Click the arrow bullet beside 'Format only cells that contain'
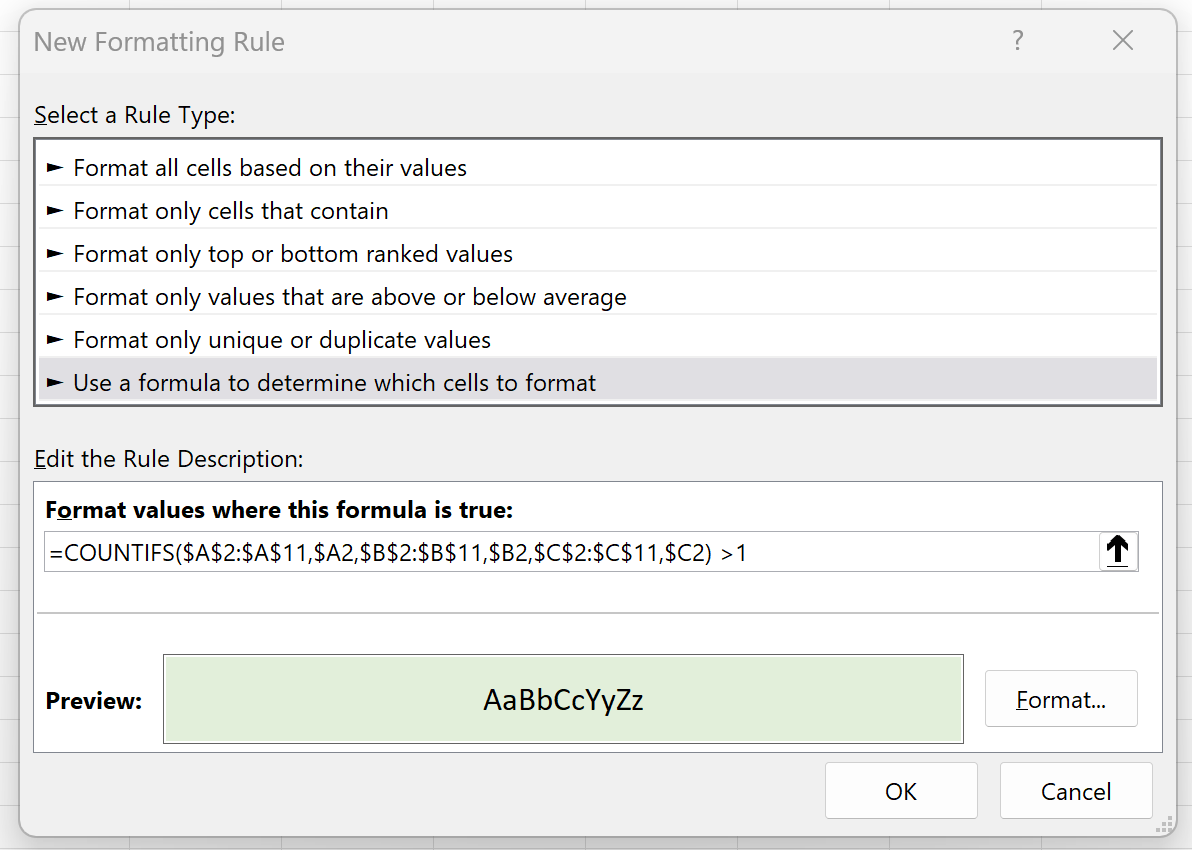The height and width of the screenshot is (850, 1192). [55, 211]
